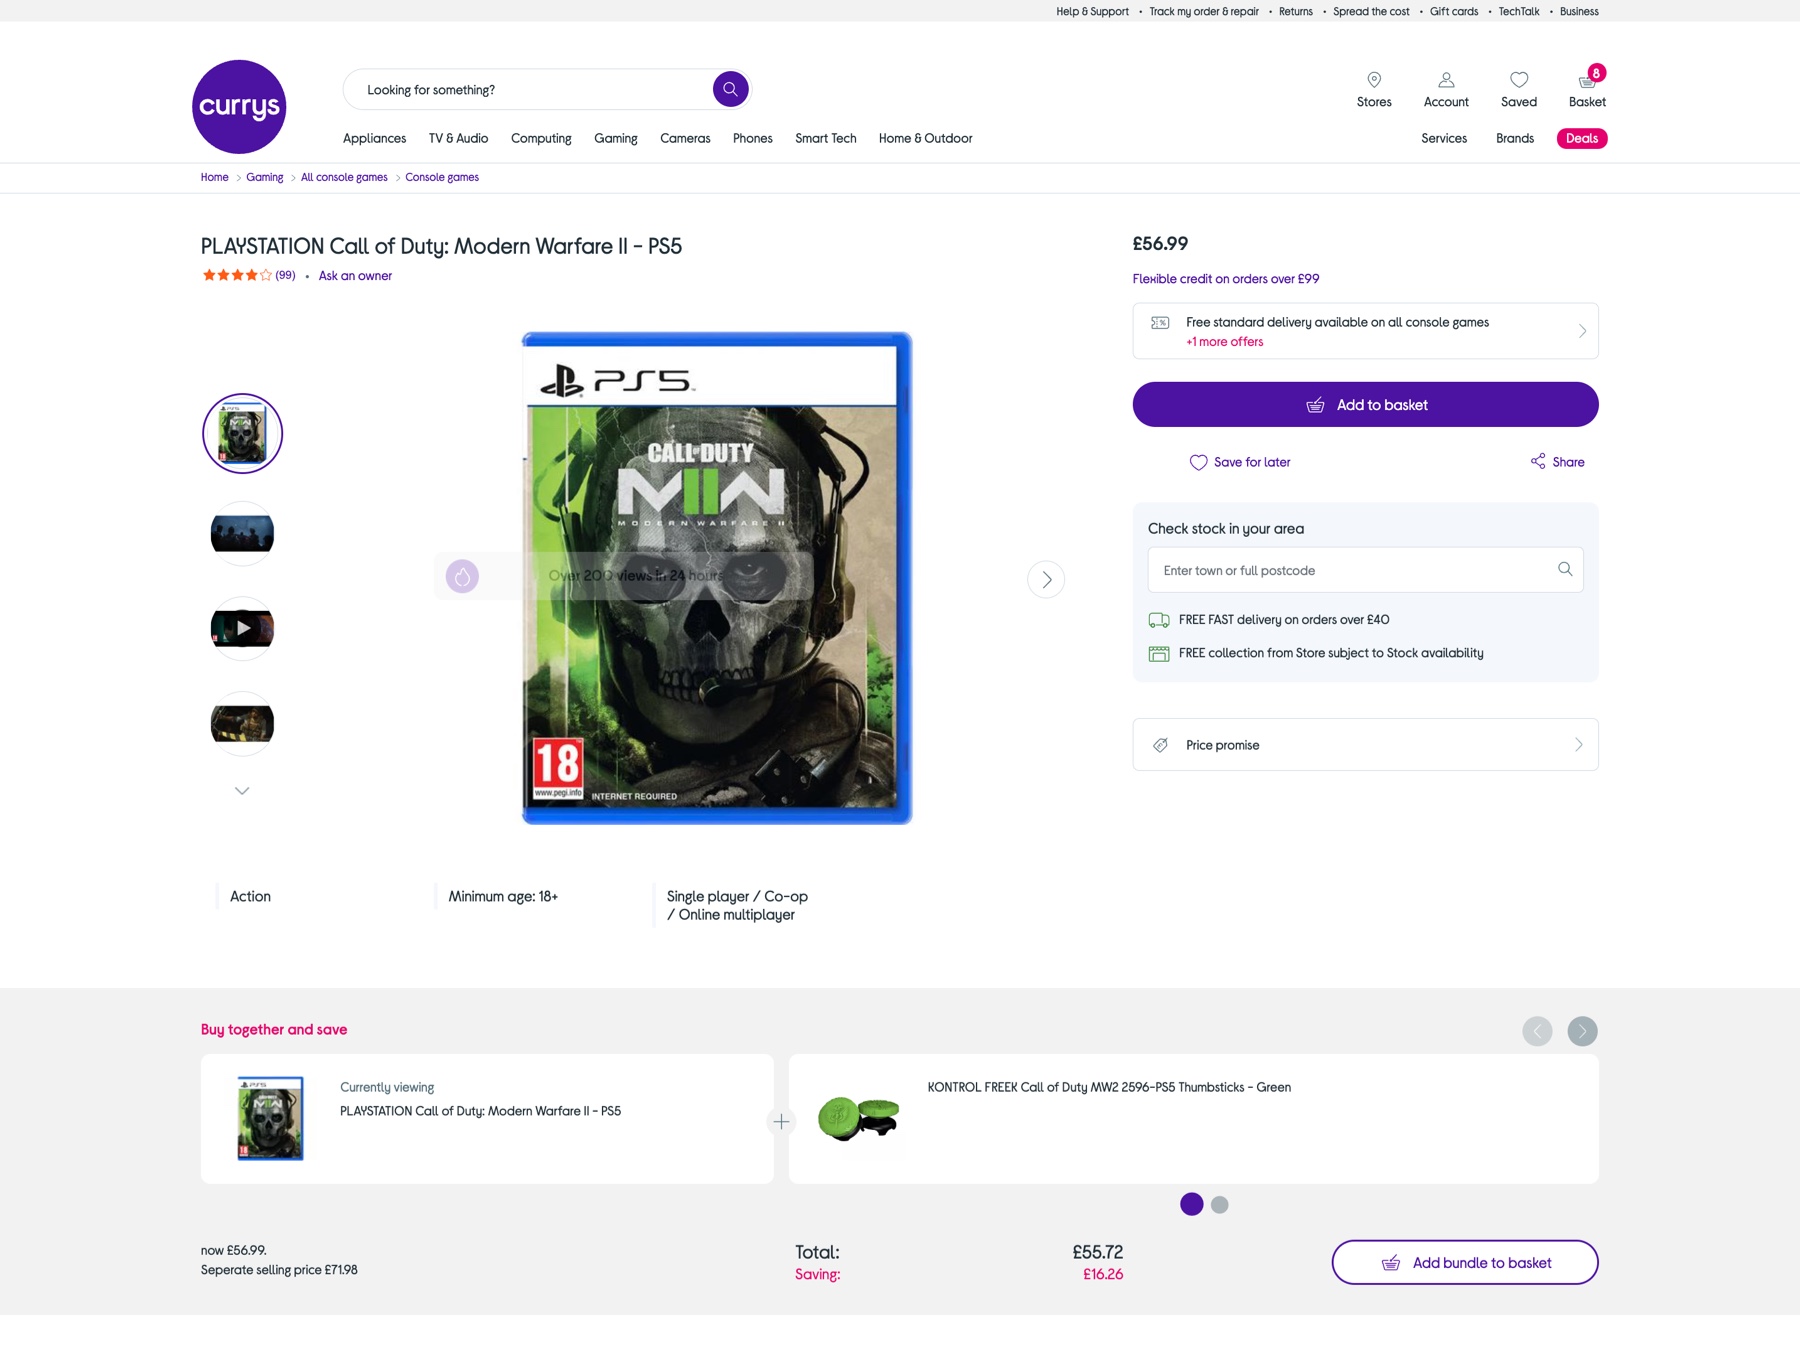The height and width of the screenshot is (1350, 1800).
Task: Go to next bundle with right arrow
Action: (x=1582, y=1031)
